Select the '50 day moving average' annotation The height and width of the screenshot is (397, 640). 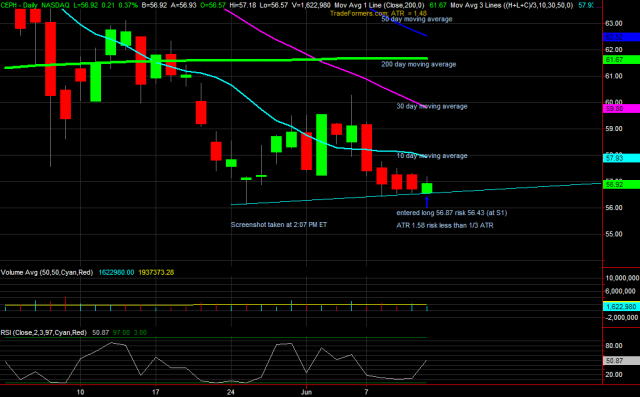[x=417, y=19]
